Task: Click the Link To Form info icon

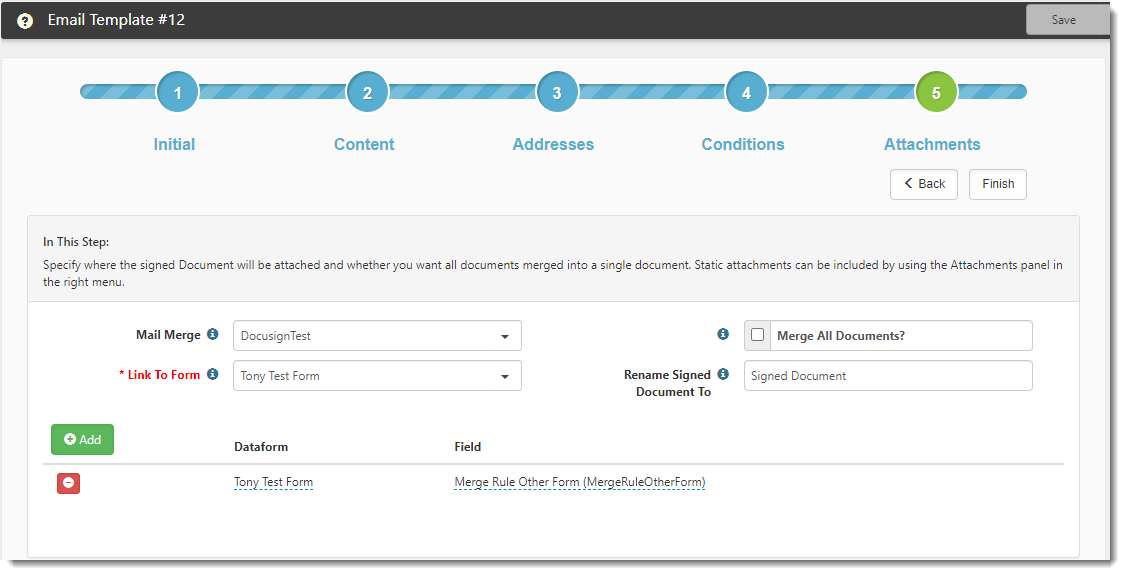Action: click(212, 374)
